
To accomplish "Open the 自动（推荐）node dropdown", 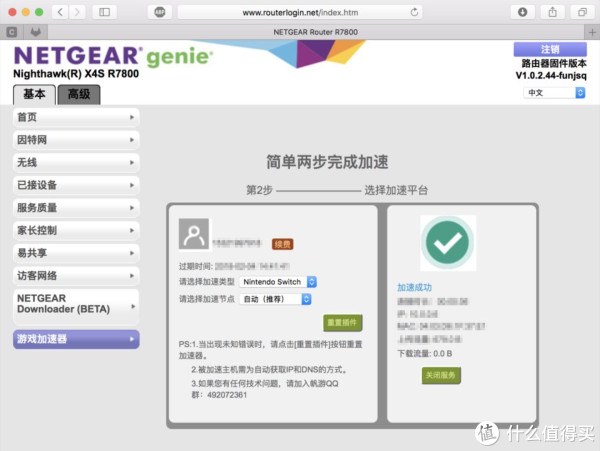I will [275, 299].
